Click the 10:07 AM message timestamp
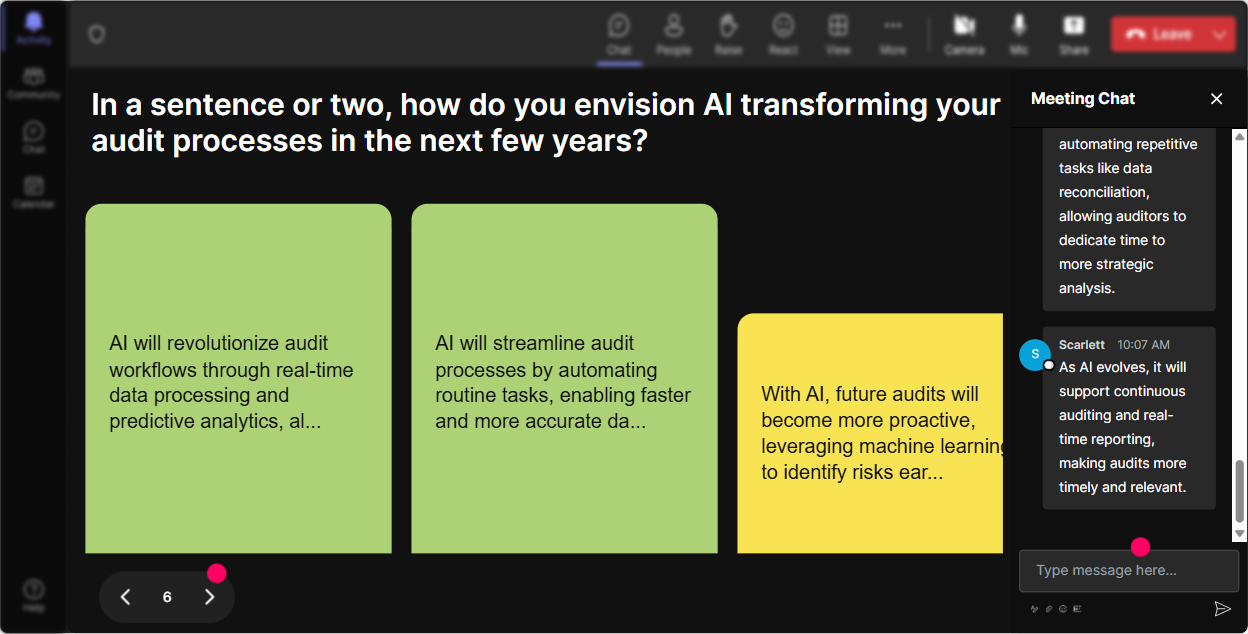The image size is (1248, 634). [1143, 344]
